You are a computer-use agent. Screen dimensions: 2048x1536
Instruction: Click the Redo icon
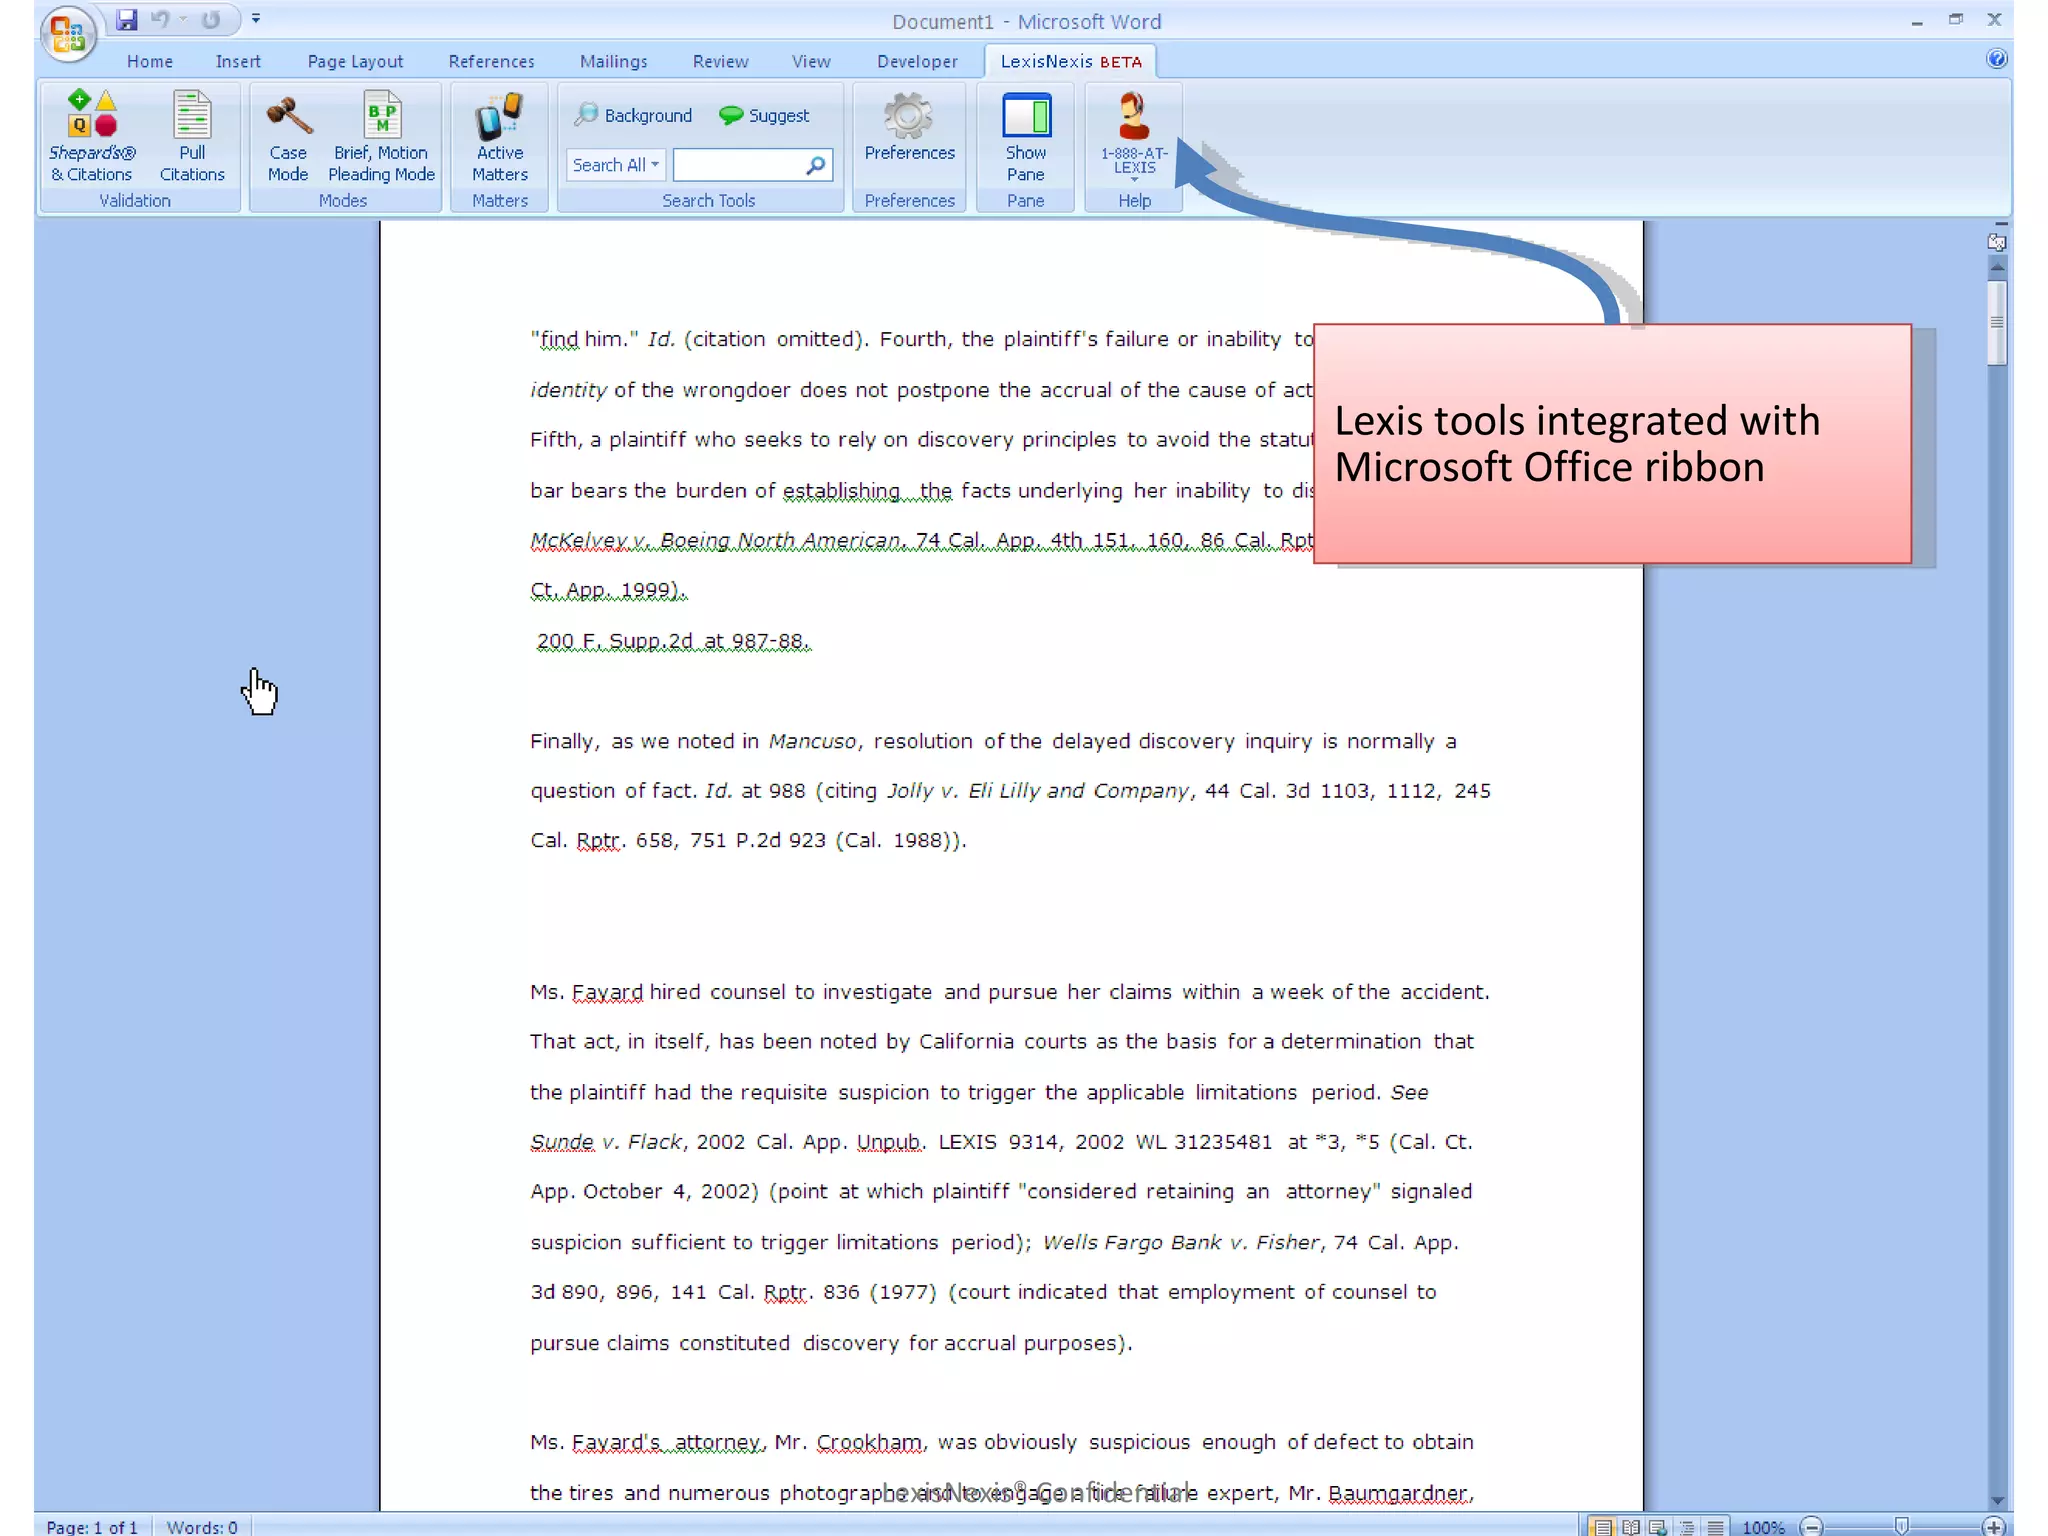coord(210,19)
